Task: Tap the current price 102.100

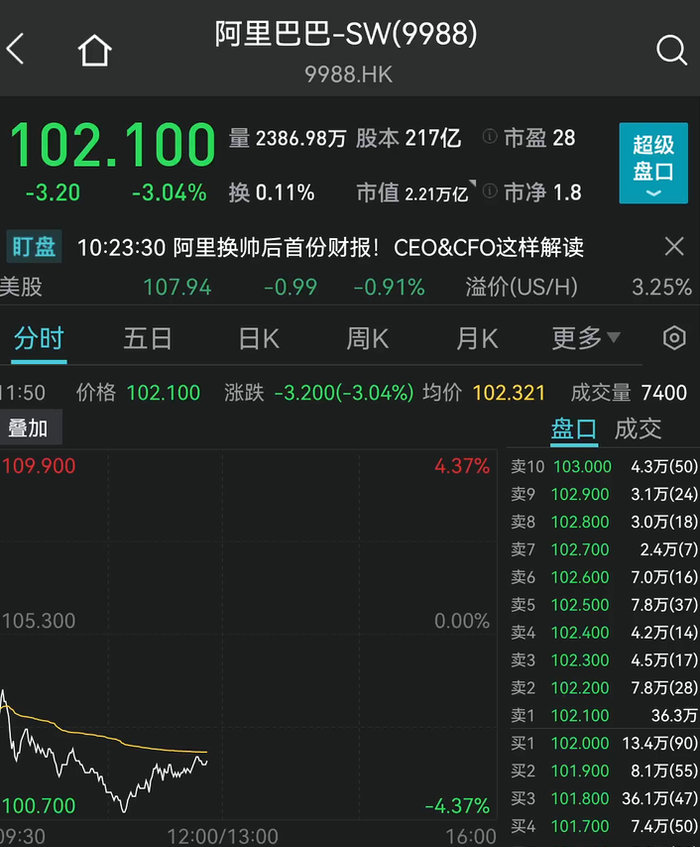Action: pyautogui.click(x=112, y=144)
